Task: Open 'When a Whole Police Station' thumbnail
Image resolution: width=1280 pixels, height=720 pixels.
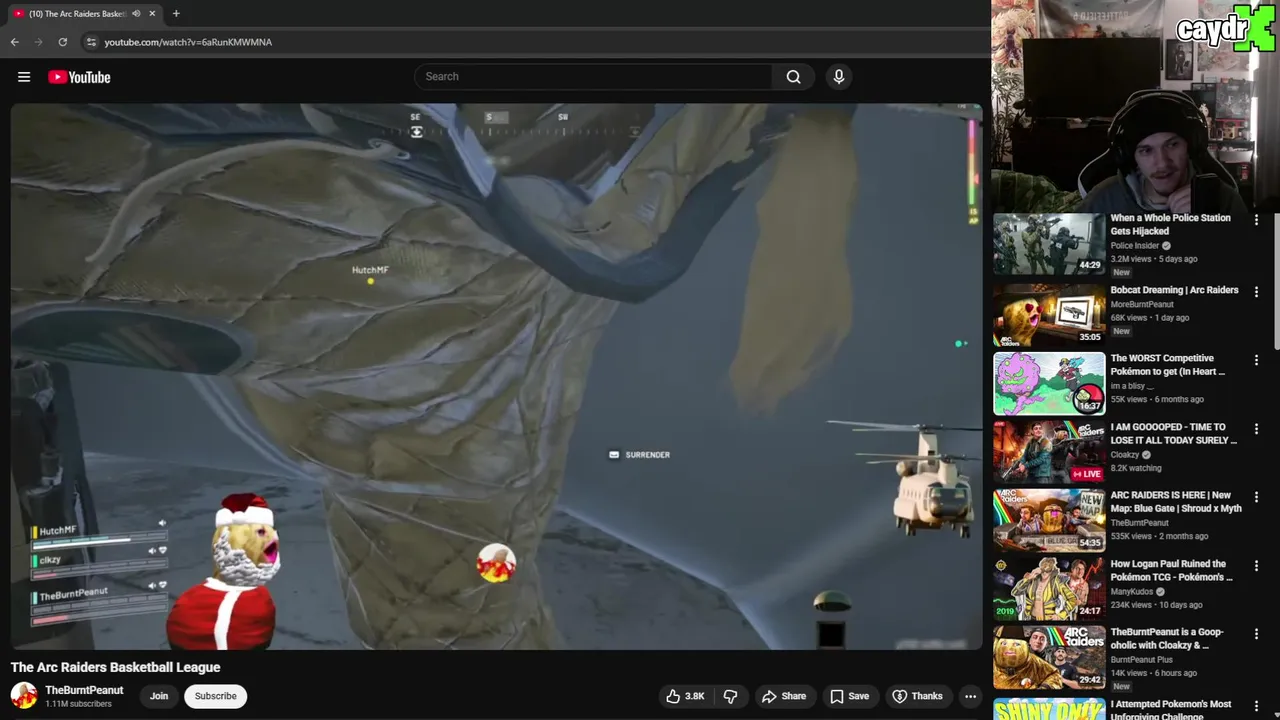Action: tap(1049, 244)
